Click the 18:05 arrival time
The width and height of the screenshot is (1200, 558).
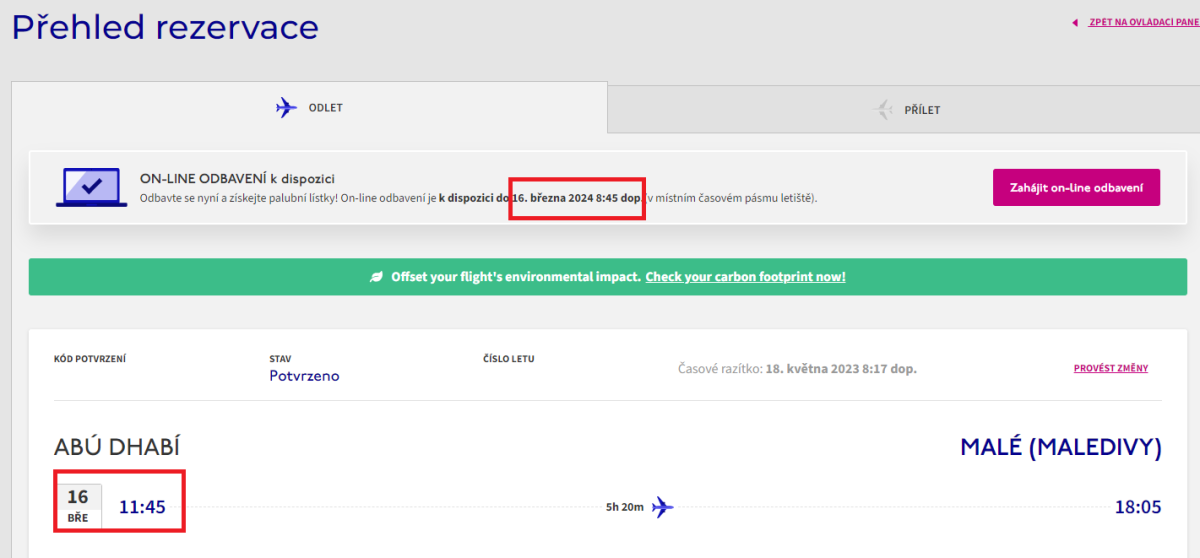(1137, 507)
